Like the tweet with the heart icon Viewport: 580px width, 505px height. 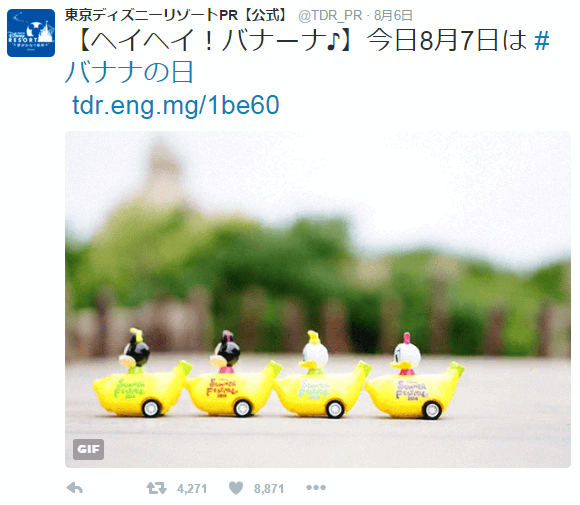(x=236, y=488)
